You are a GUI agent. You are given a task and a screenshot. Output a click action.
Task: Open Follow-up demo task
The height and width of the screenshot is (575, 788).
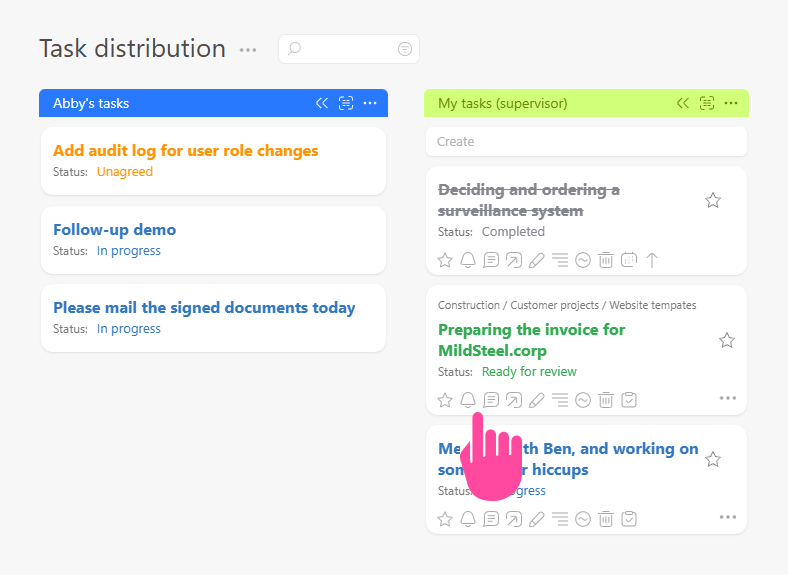[114, 230]
